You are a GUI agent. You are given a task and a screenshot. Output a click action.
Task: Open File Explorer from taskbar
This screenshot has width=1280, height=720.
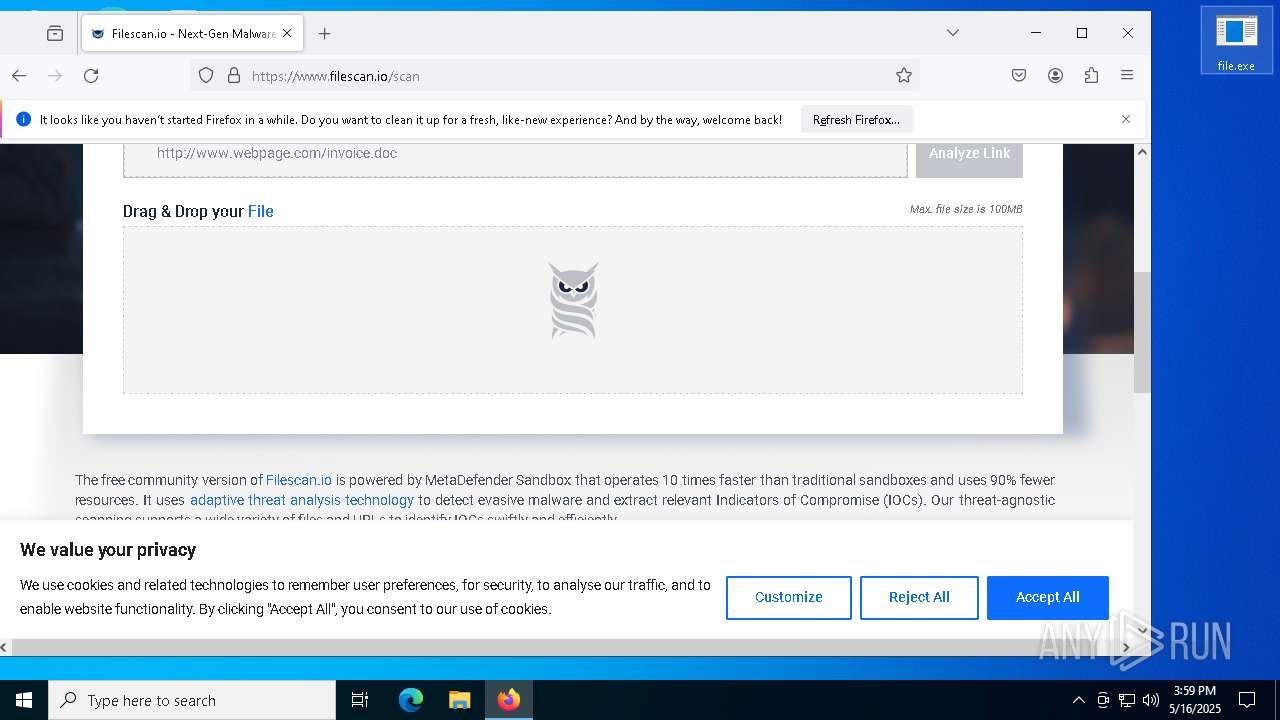pyautogui.click(x=459, y=700)
